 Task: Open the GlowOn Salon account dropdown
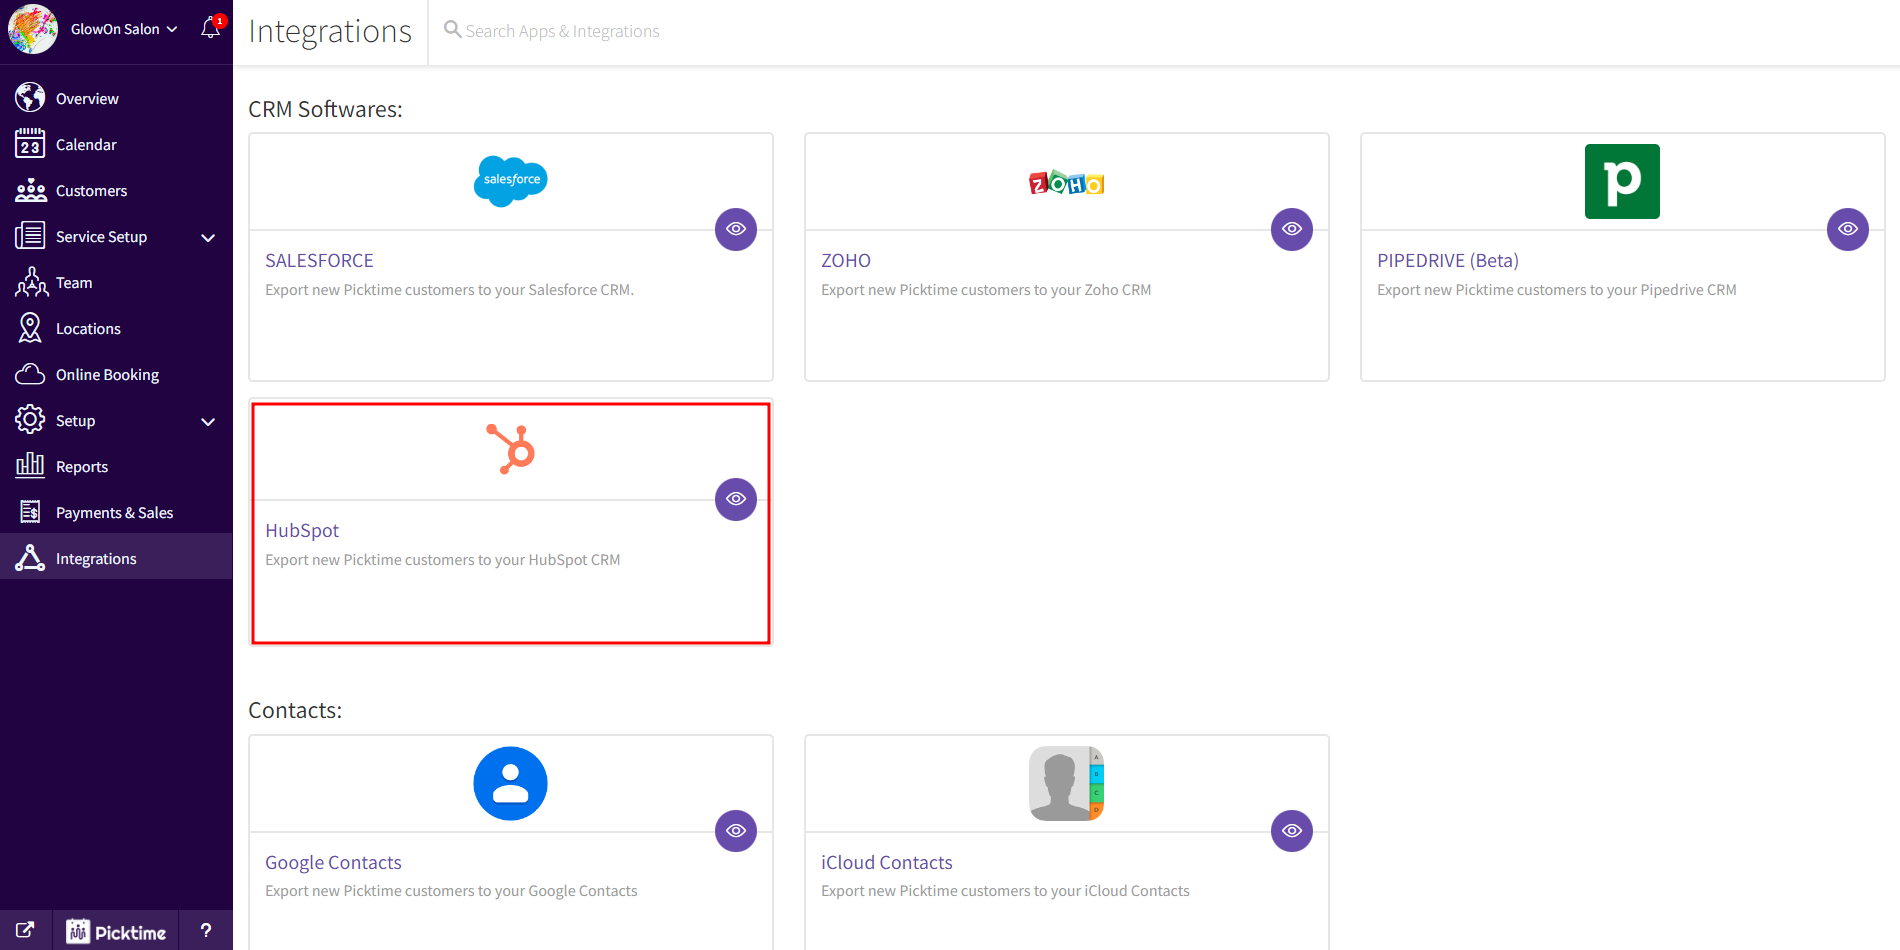click(x=123, y=29)
